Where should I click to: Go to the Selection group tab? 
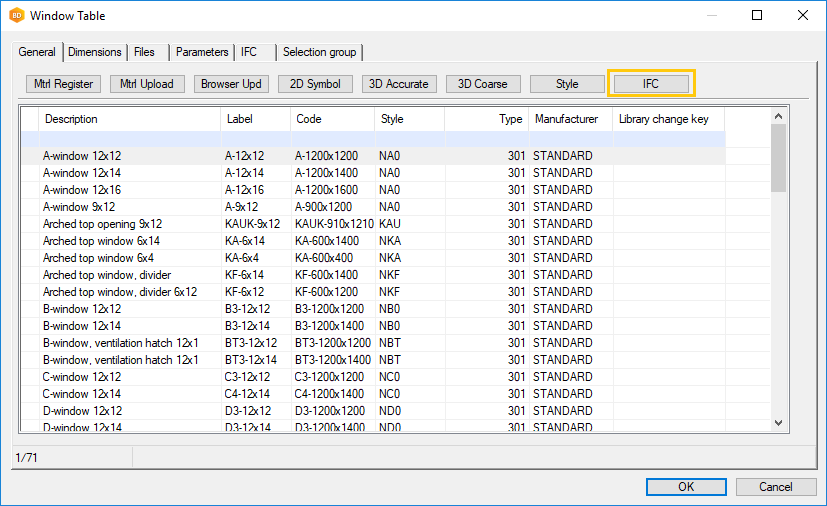tap(319, 52)
